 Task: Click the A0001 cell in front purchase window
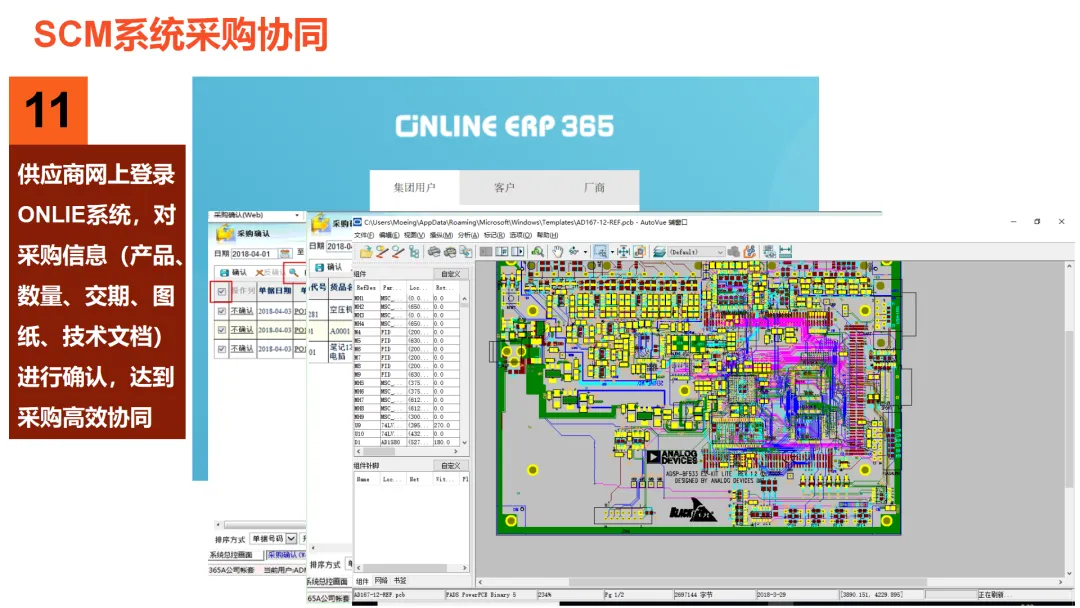pos(340,331)
